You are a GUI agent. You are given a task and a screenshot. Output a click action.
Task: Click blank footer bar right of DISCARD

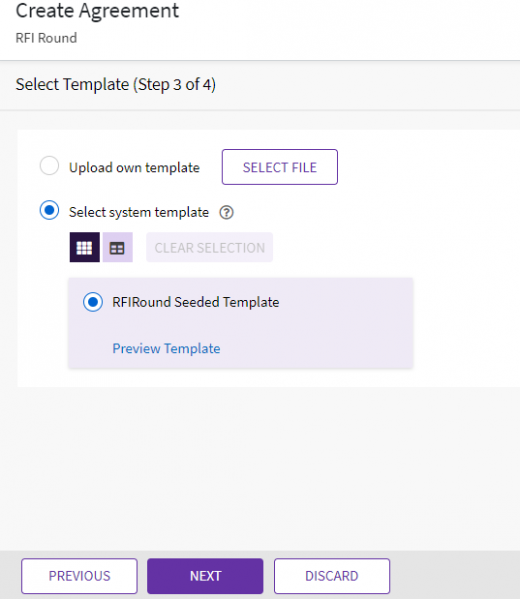(455, 576)
